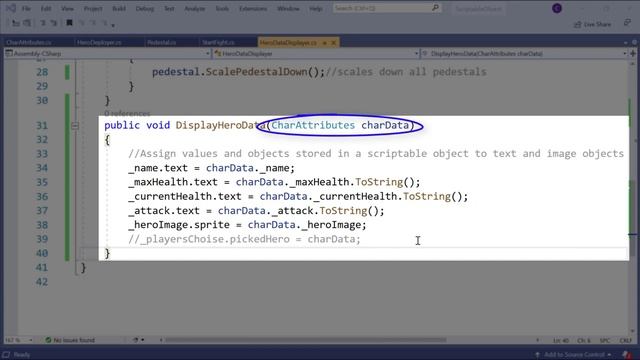Image resolution: width=640 pixels, height=360 pixels.
Task: Click the bookmark toolbar icon
Action: [x=69, y=23]
